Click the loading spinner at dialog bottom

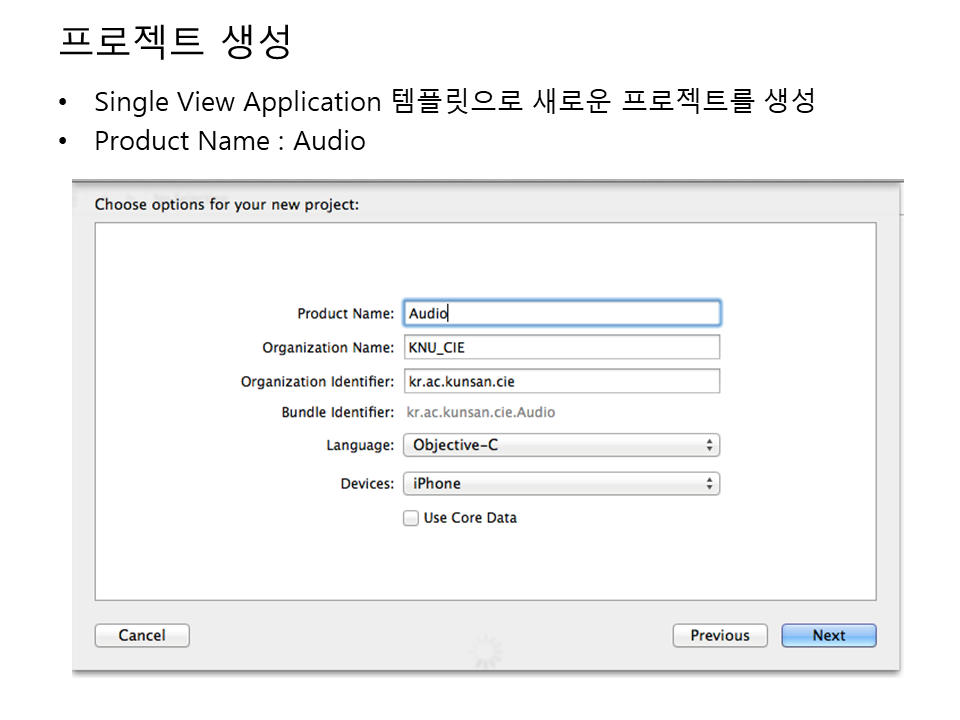point(486,652)
